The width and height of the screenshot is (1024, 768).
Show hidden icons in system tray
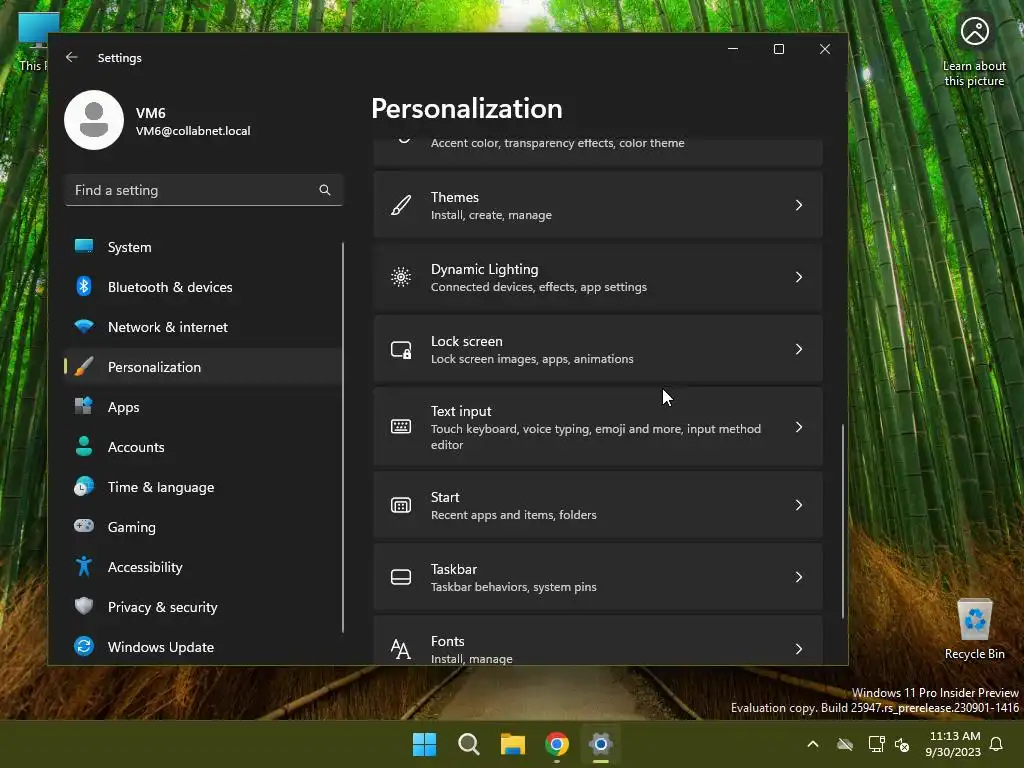coord(813,744)
